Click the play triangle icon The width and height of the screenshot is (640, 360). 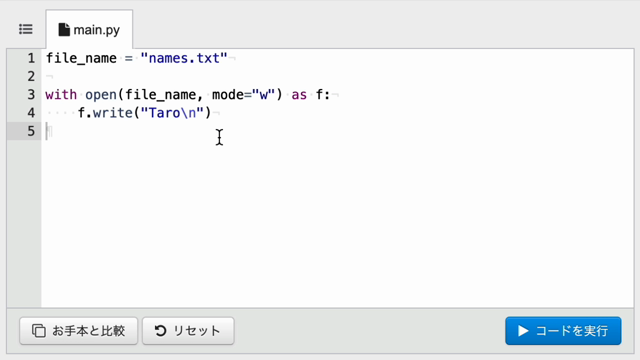click(523, 331)
